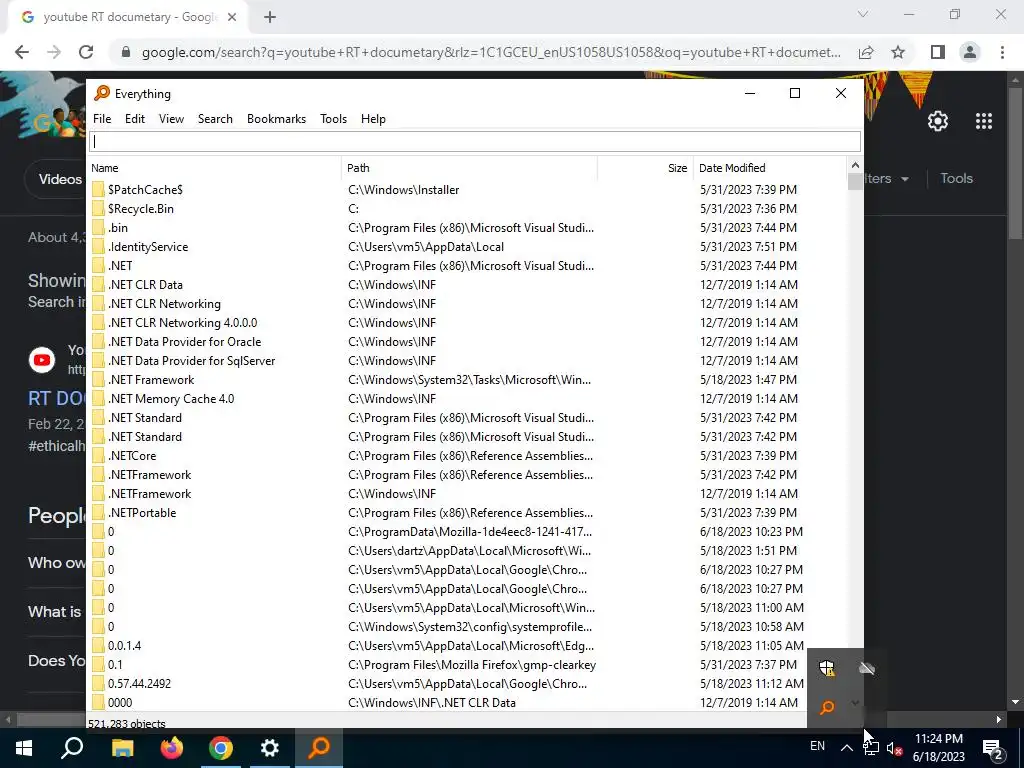Click the date 6/18/2023 10:23 PM
Viewport: 1024px width, 768px height.
pos(751,532)
